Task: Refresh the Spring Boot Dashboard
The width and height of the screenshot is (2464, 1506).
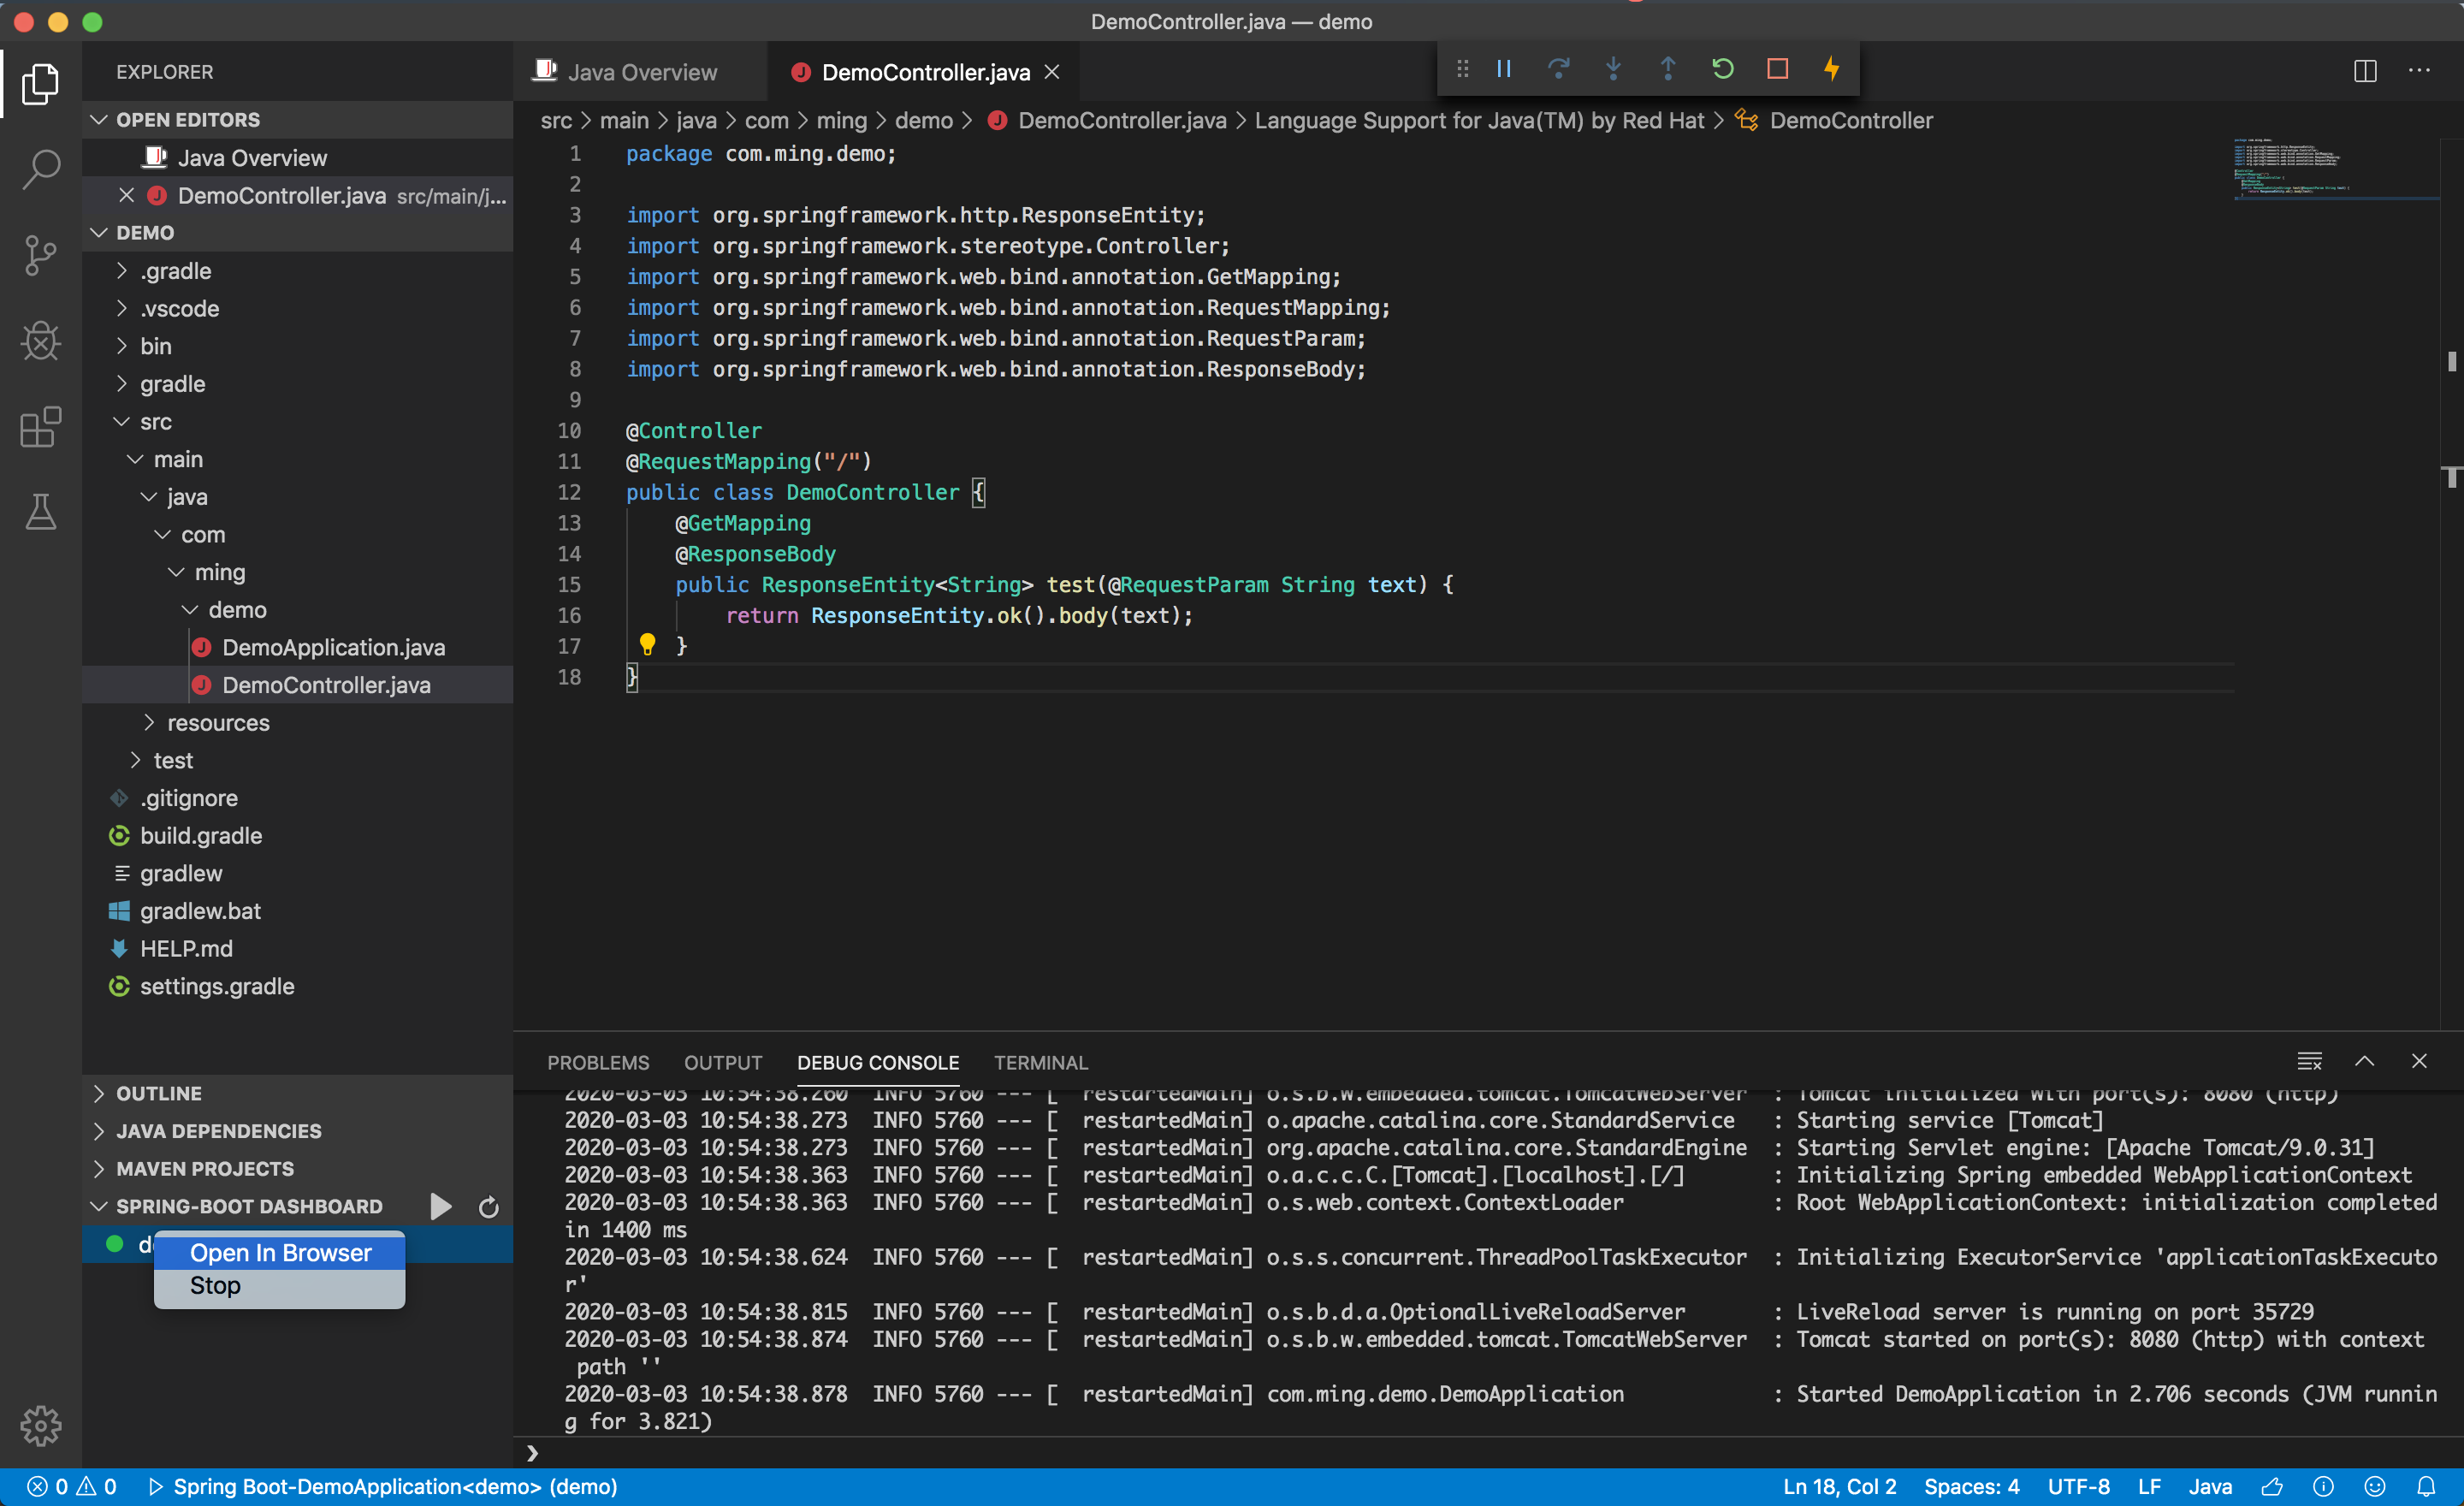Action: [489, 1207]
